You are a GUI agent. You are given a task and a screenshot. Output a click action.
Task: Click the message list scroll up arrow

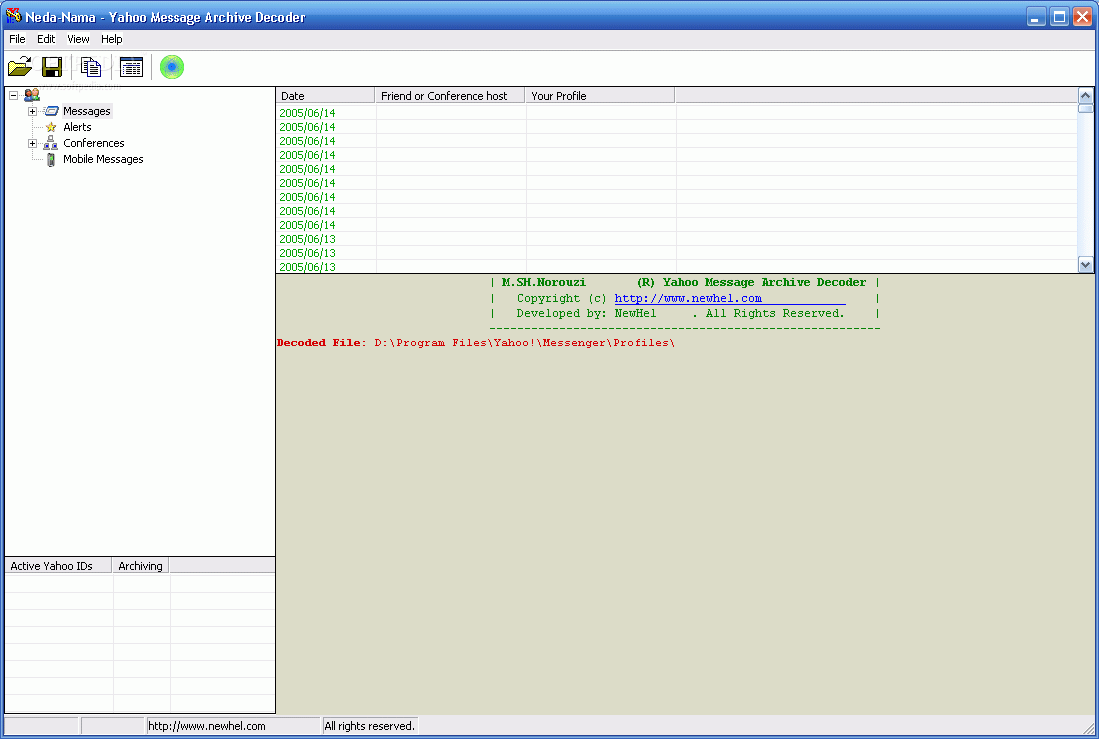pyautogui.click(x=1086, y=95)
